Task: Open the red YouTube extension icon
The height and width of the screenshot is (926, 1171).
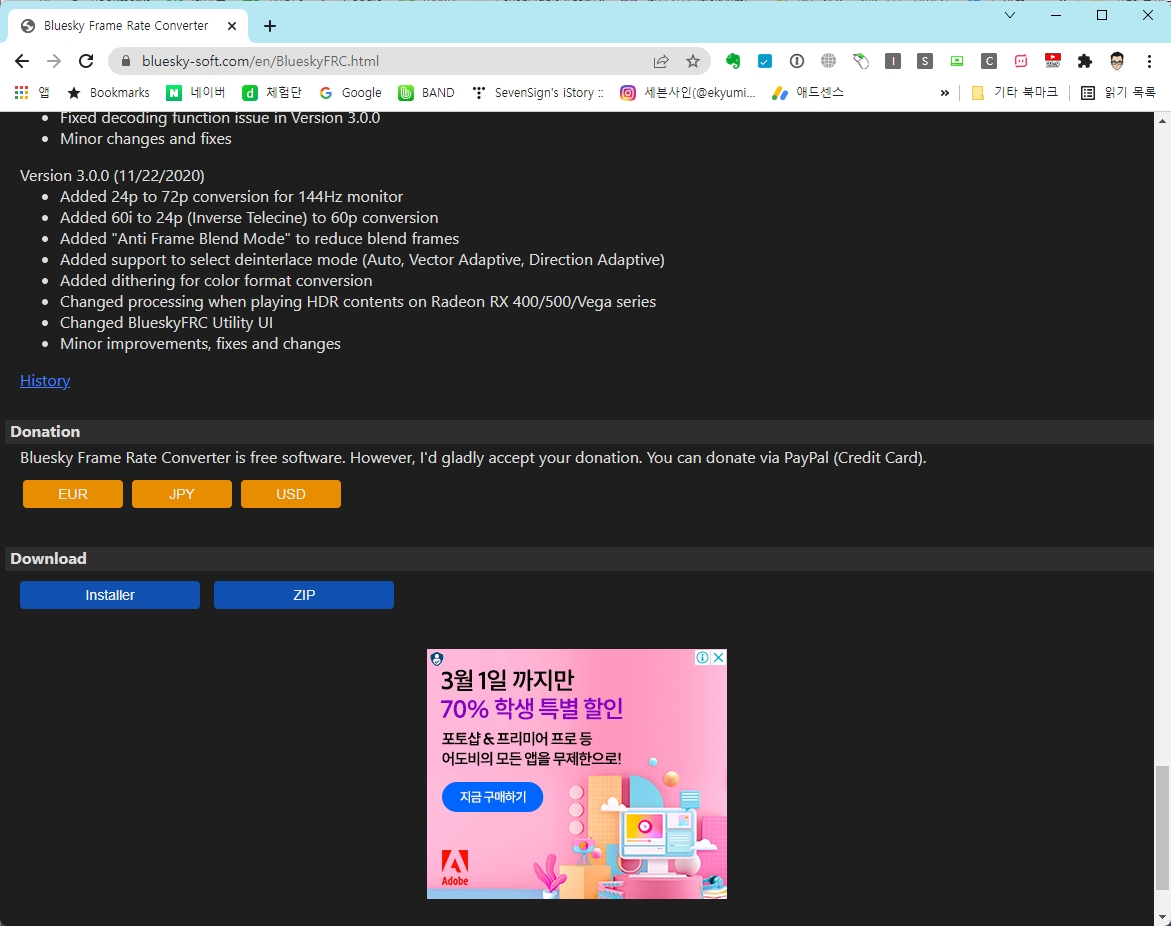Action: (x=1053, y=61)
